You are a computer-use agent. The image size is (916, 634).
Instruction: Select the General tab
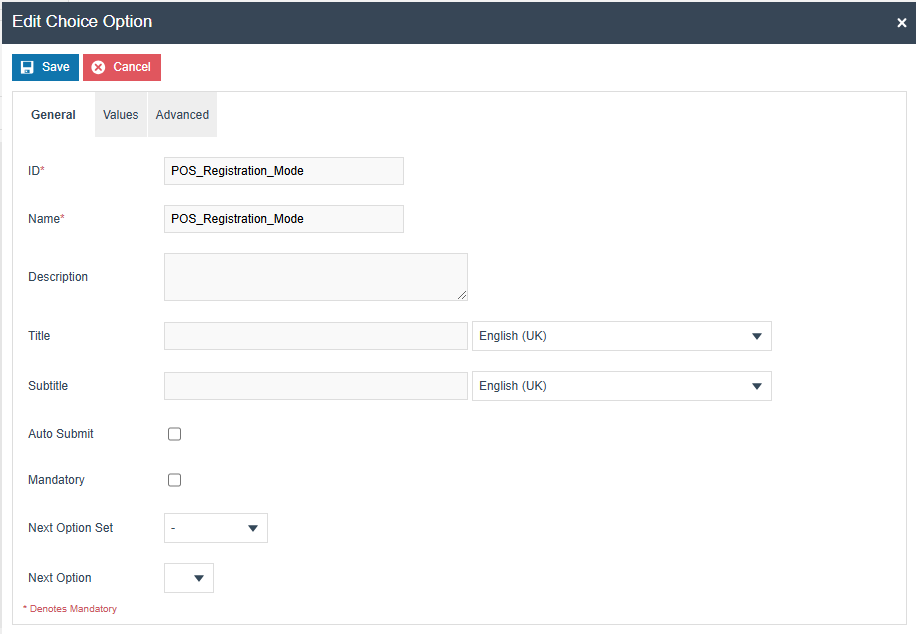pos(54,115)
